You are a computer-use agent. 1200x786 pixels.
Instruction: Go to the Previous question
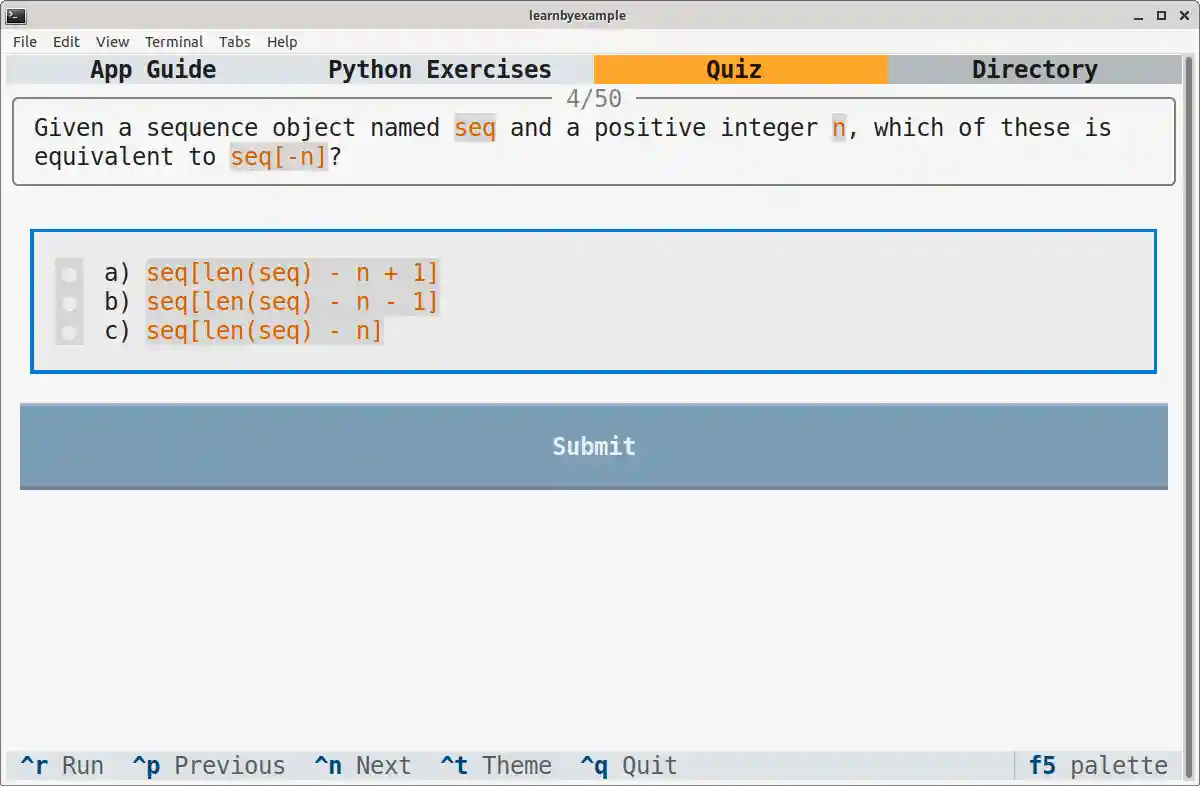point(208,765)
